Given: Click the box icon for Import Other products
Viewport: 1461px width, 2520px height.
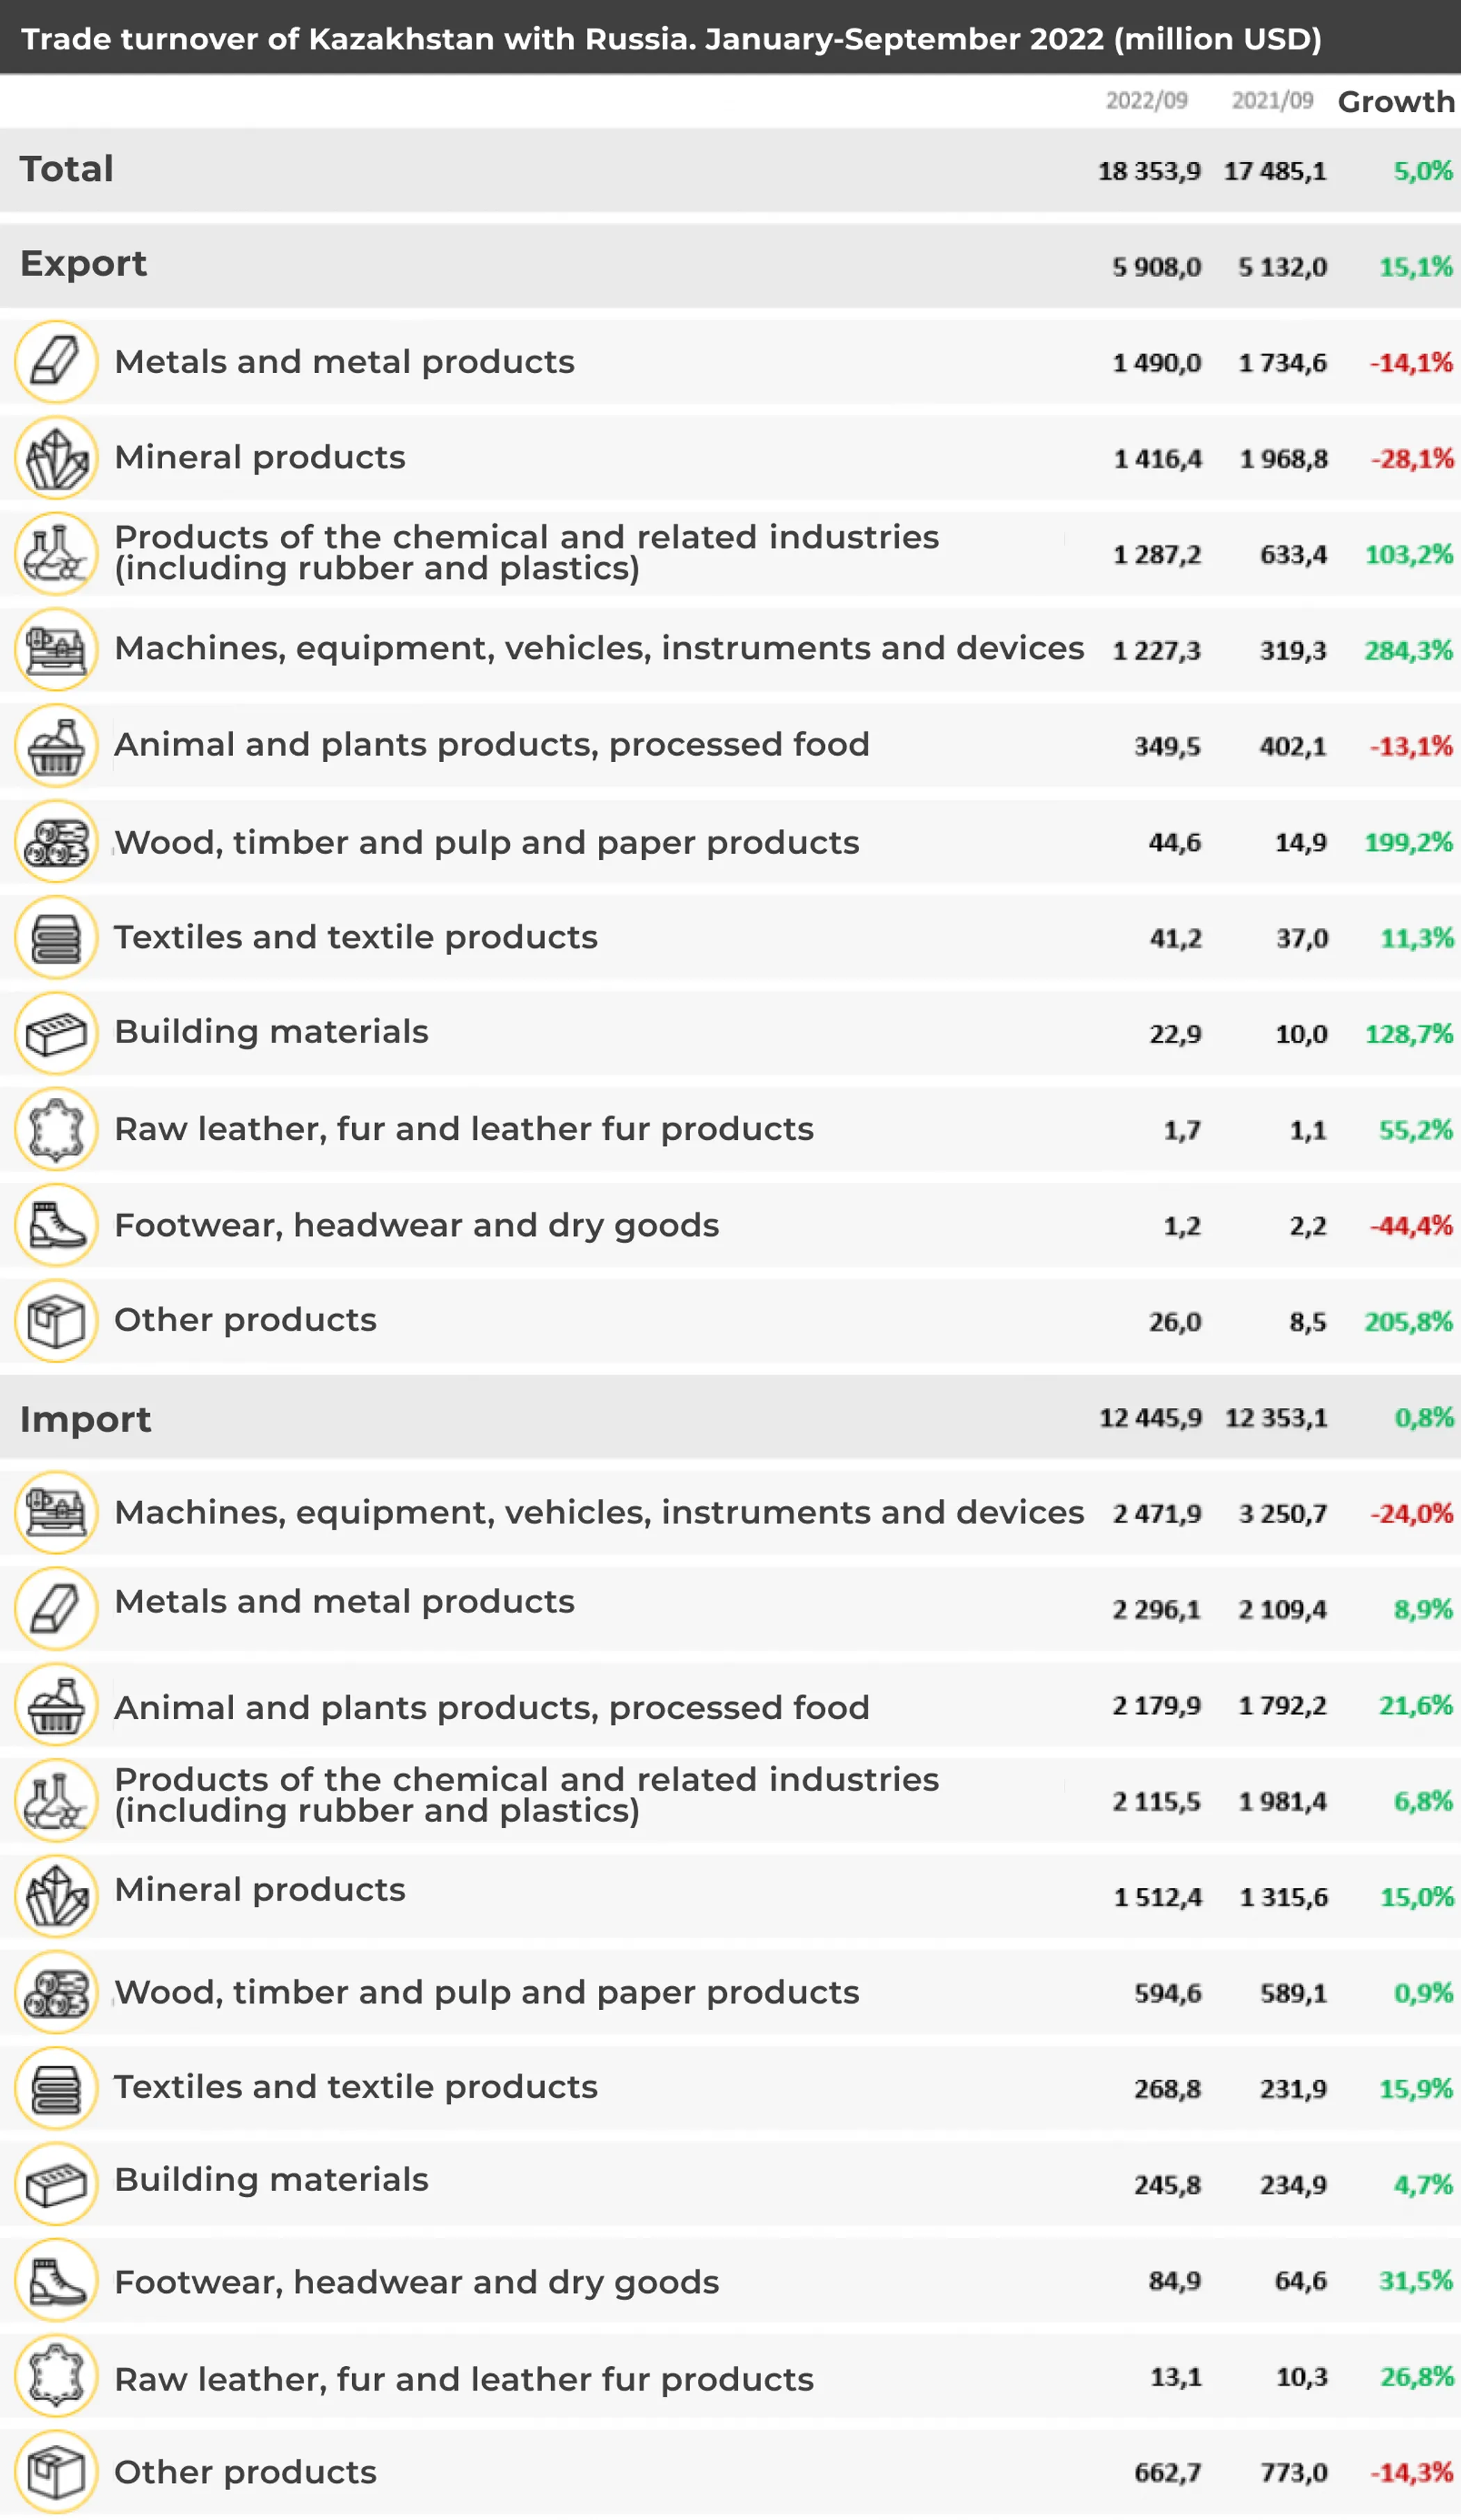Looking at the screenshot, I should click(x=56, y=2472).
